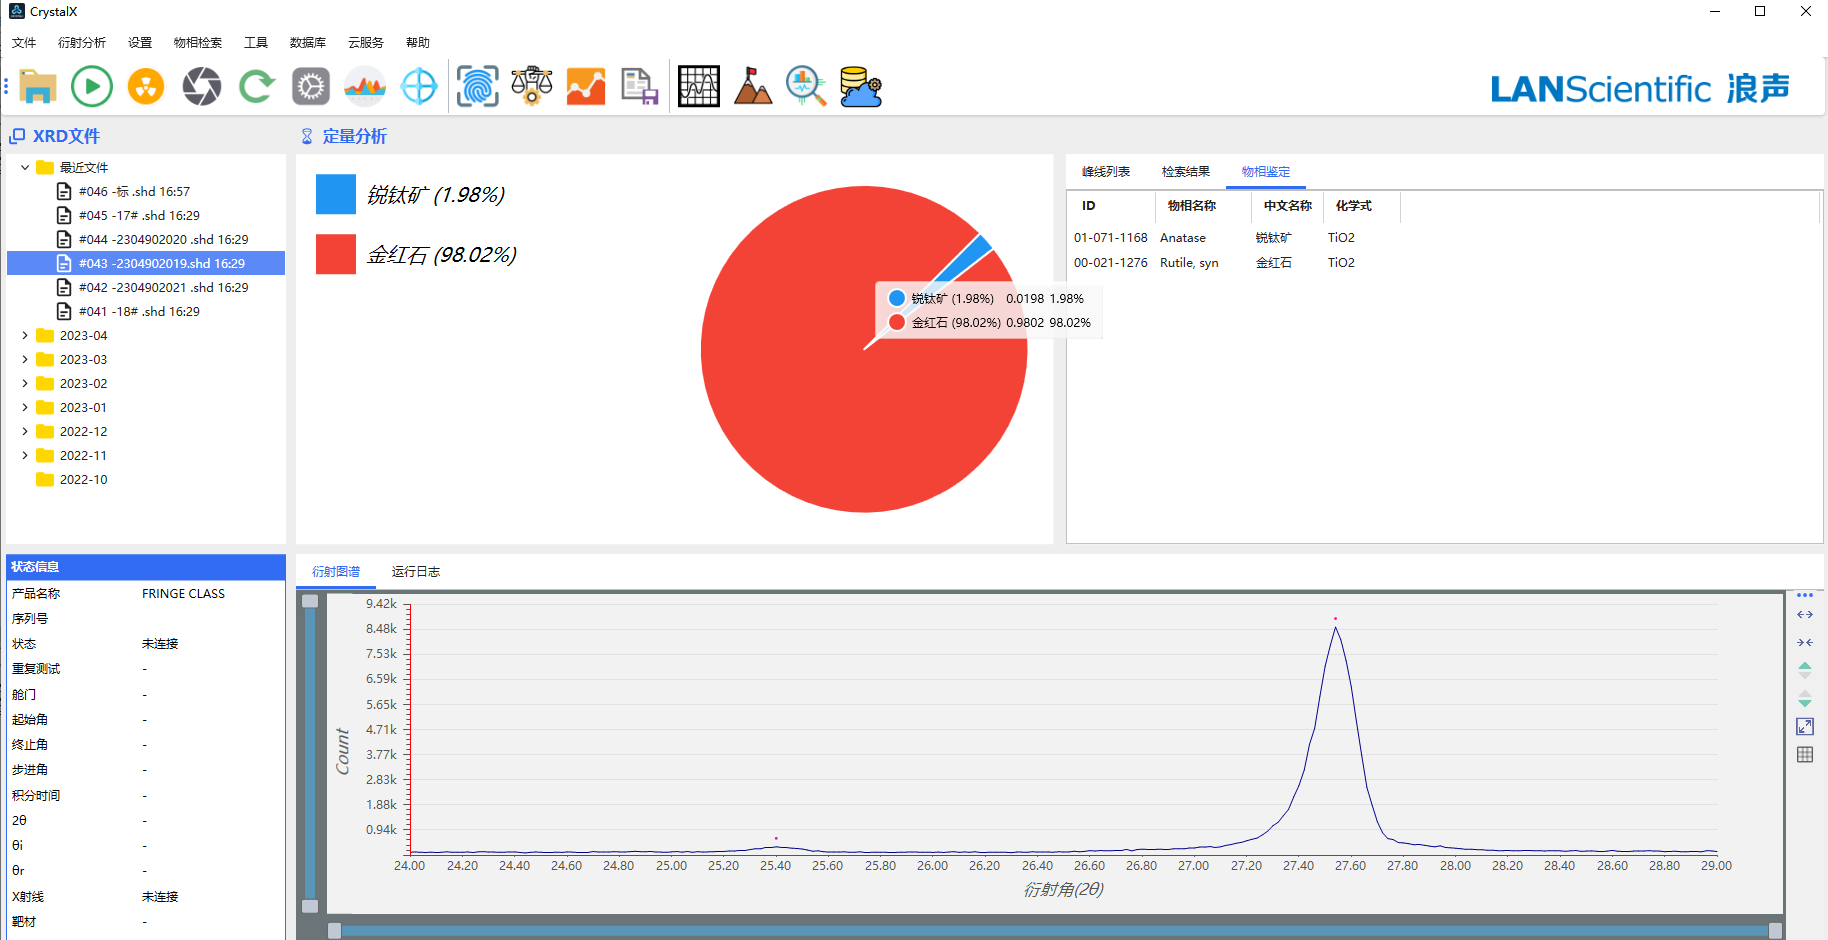The image size is (1828, 940).
Task: Expand chart to fullscreen with arrows icon
Action: (x=1805, y=727)
